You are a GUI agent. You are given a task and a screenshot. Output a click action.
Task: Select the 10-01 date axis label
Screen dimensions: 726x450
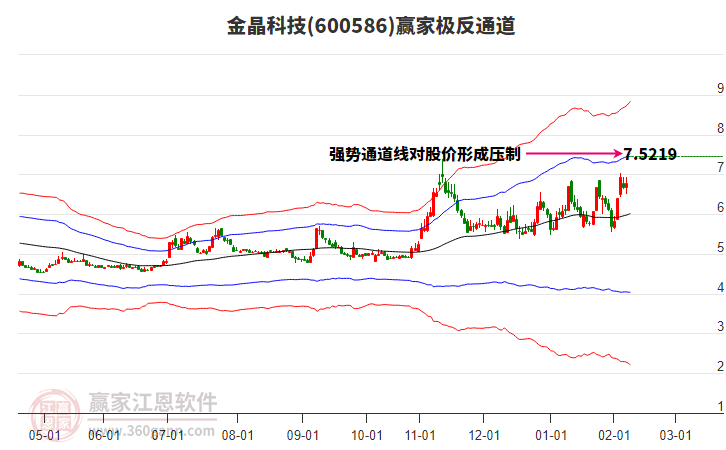coord(367,435)
